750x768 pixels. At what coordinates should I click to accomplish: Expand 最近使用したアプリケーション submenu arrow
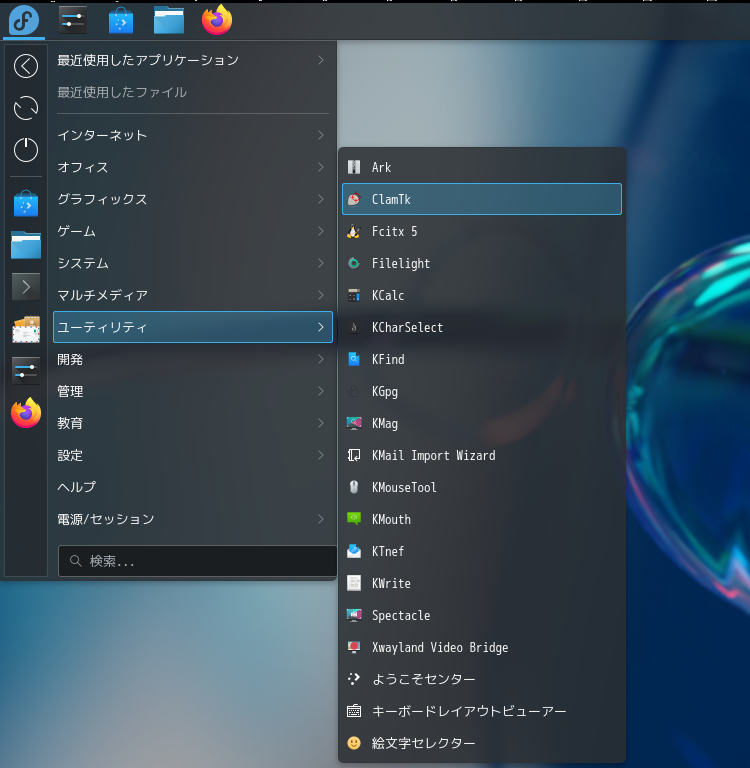(321, 60)
